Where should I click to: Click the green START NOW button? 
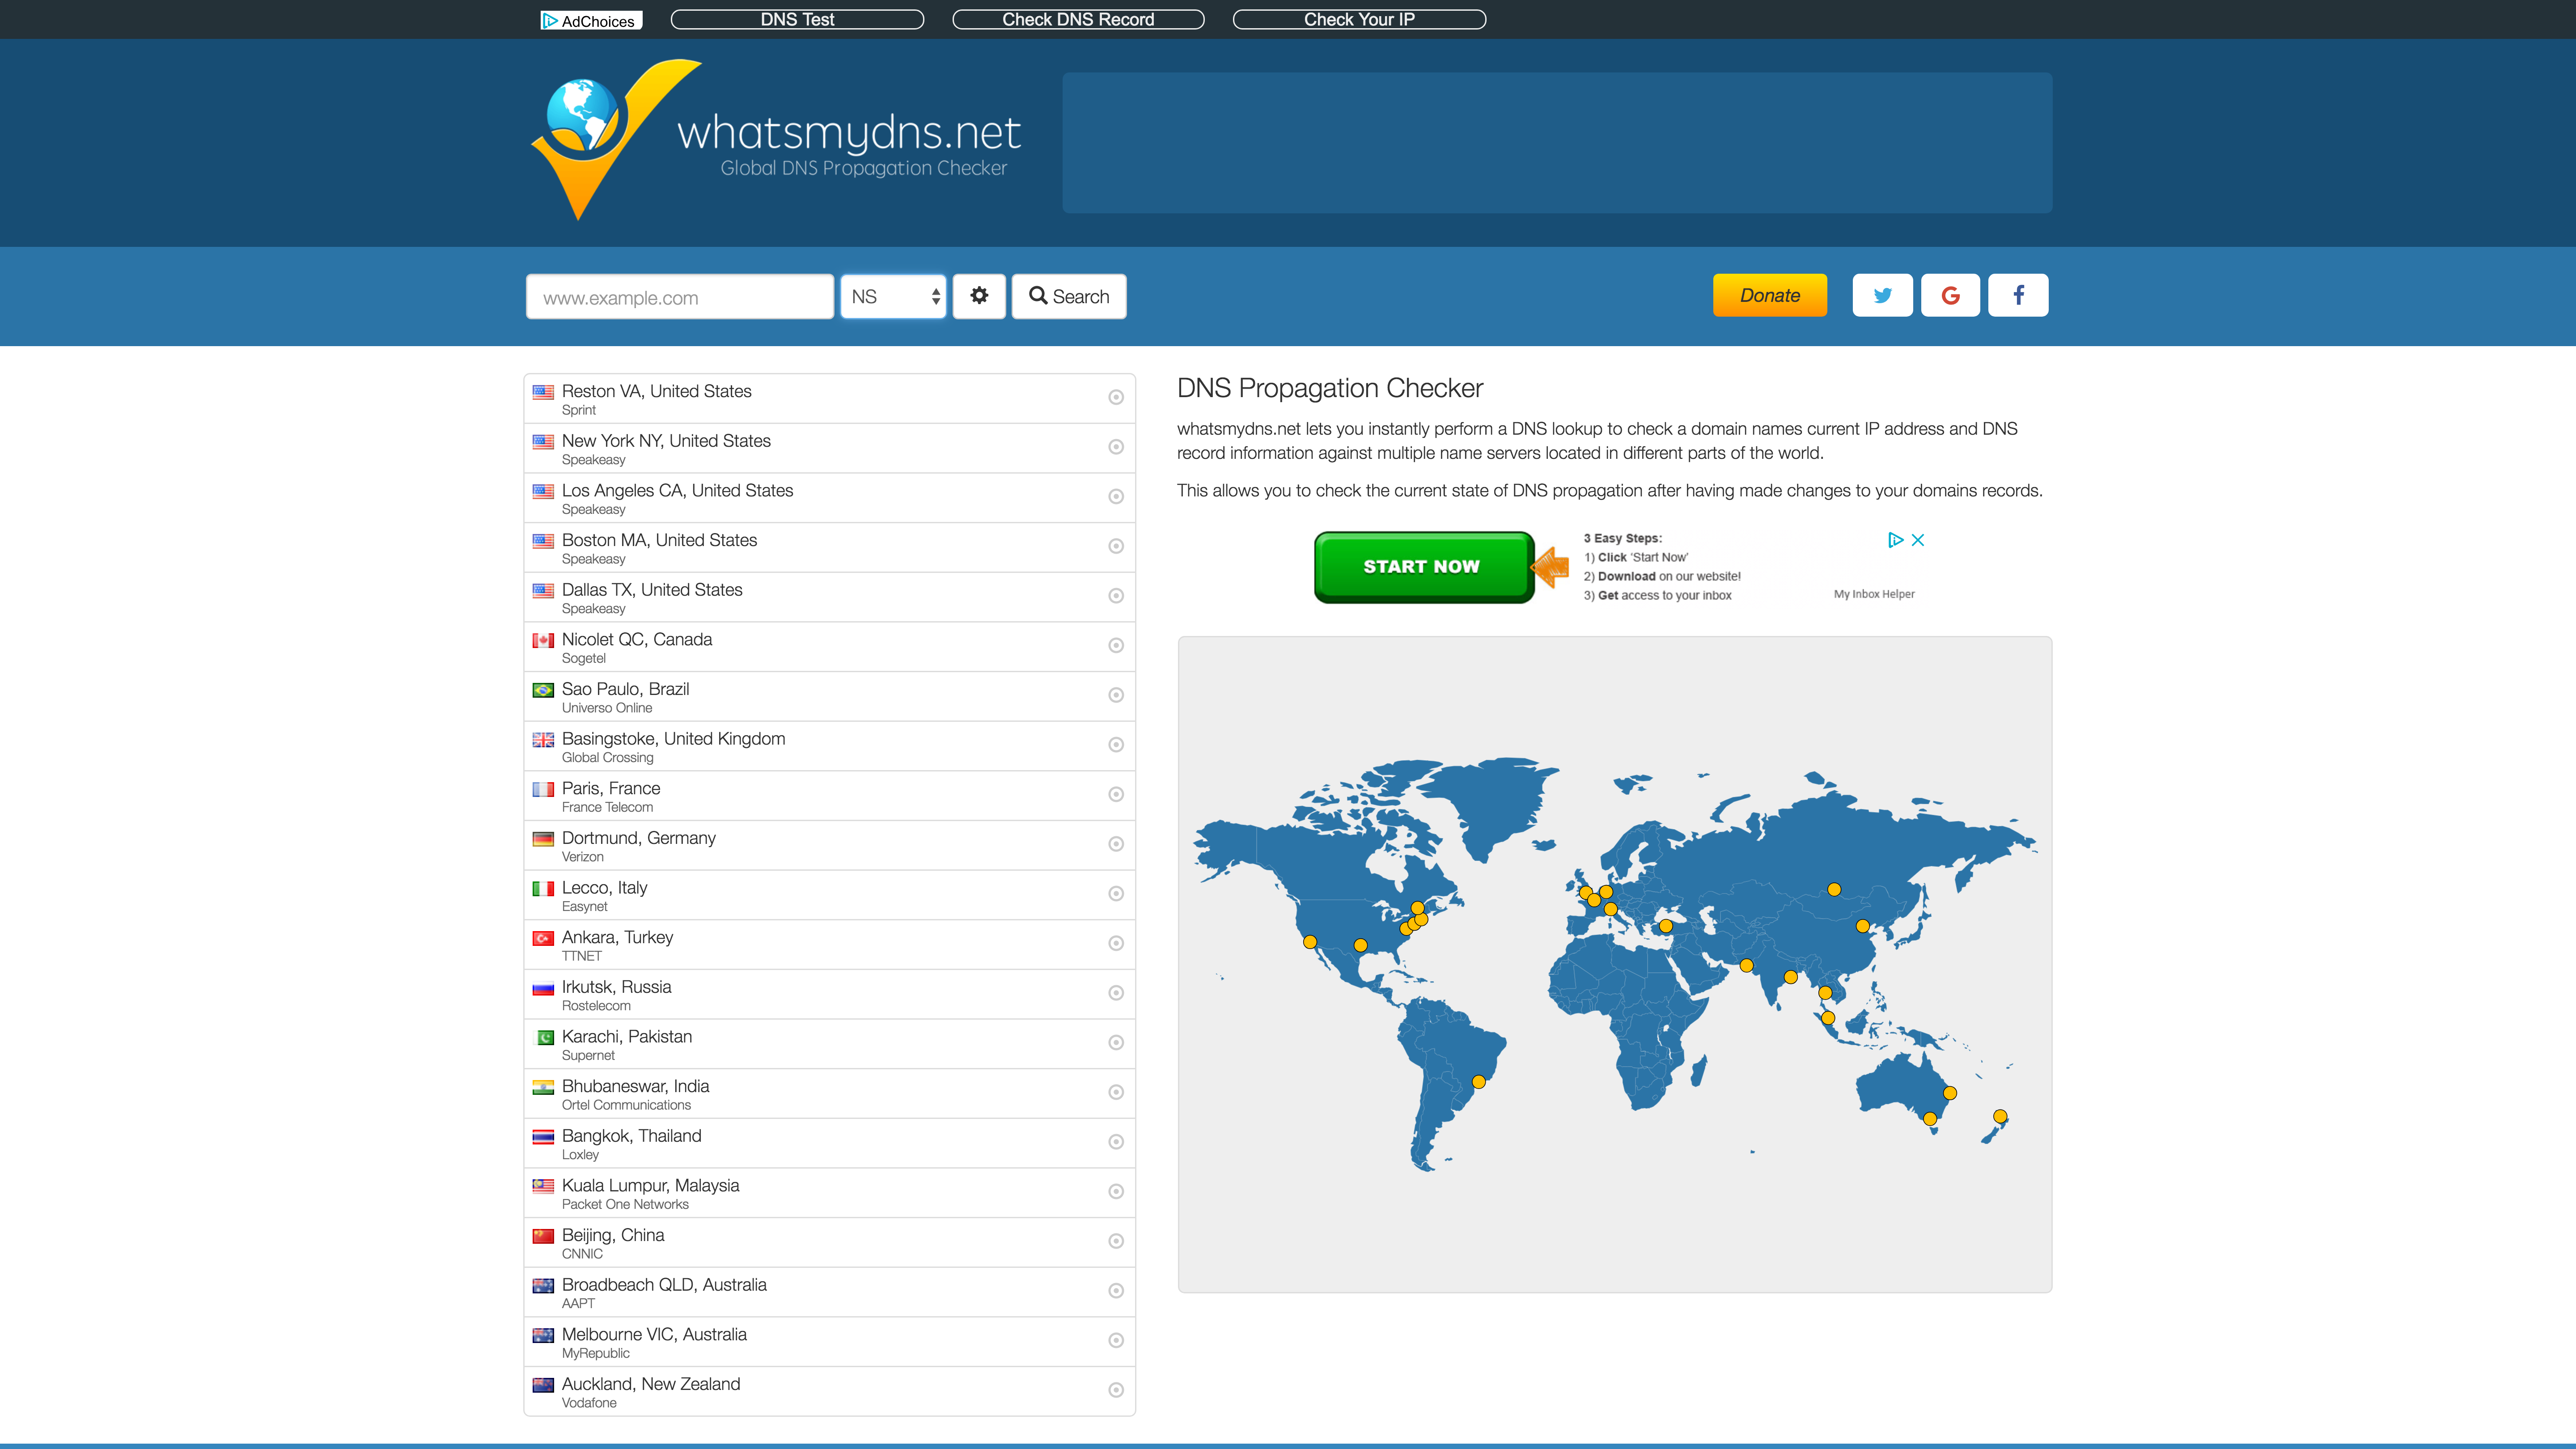click(1422, 567)
